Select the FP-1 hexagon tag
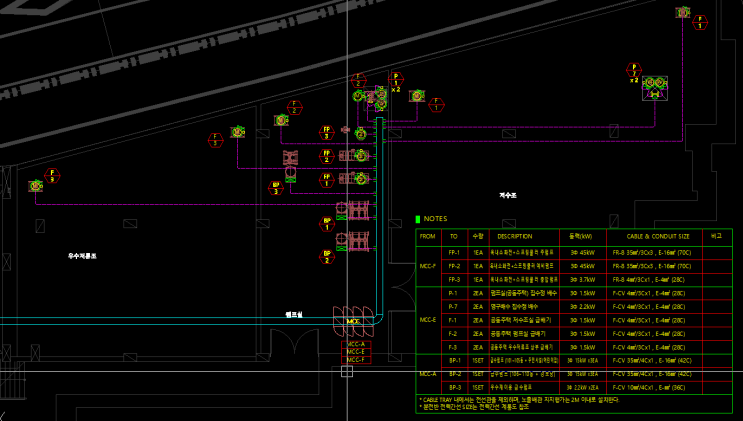 coord(326,180)
